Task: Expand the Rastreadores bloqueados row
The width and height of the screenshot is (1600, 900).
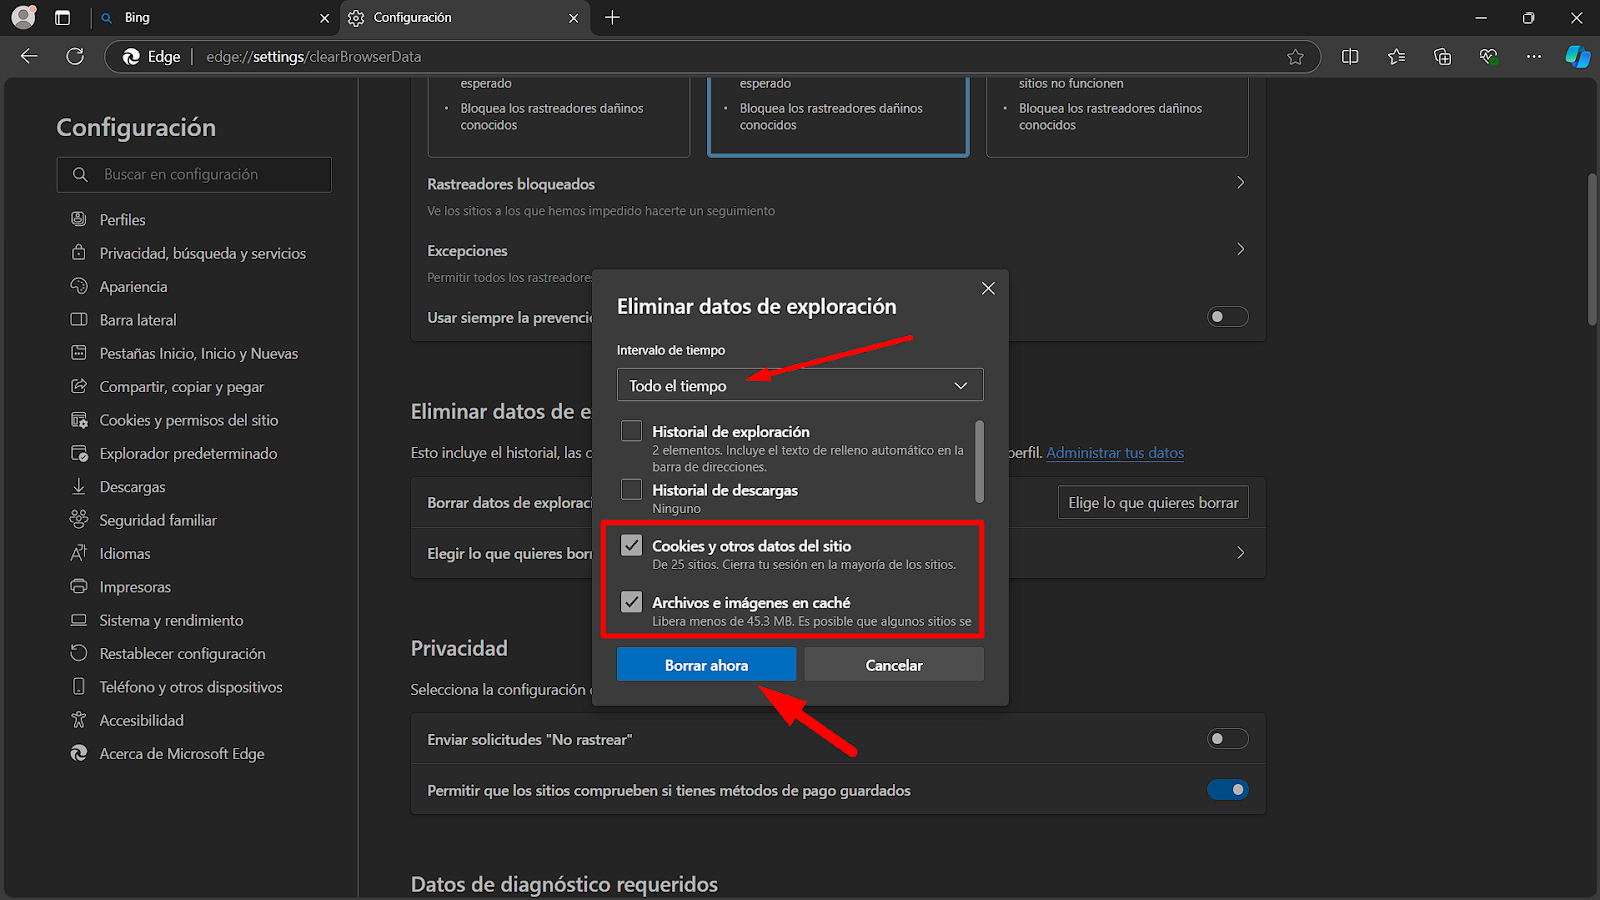Action: click(x=1240, y=183)
